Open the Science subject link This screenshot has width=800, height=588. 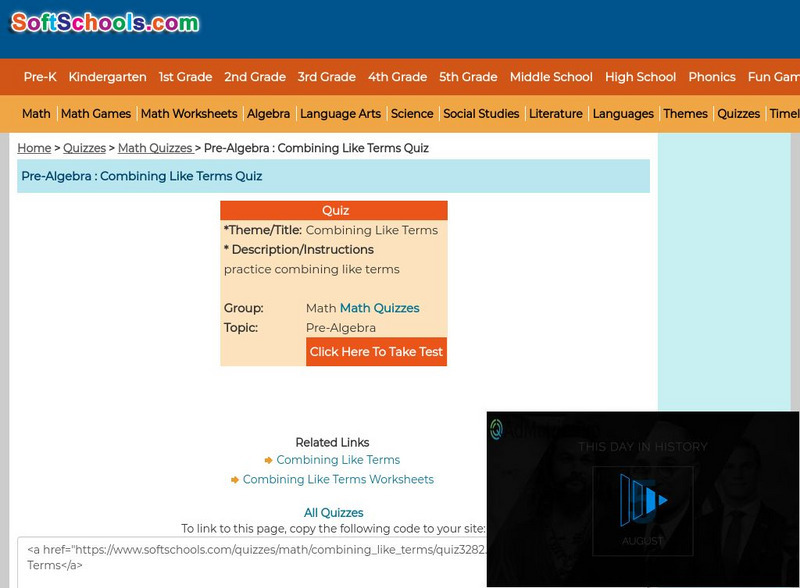coord(412,114)
